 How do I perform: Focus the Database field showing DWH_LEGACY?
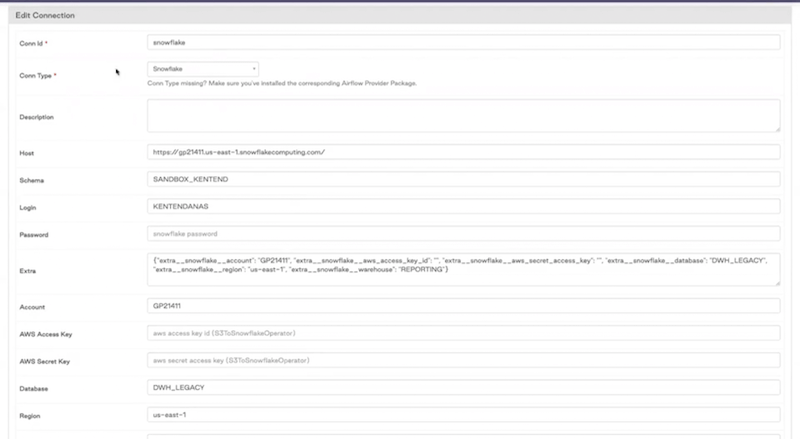tap(463, 387)
